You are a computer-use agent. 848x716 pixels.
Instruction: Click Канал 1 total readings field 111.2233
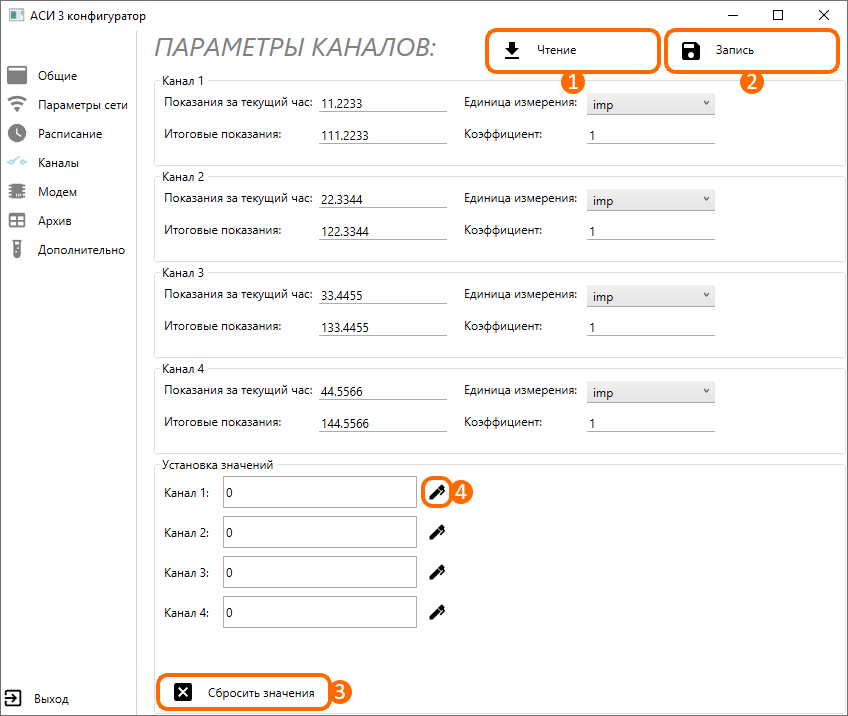383,135
